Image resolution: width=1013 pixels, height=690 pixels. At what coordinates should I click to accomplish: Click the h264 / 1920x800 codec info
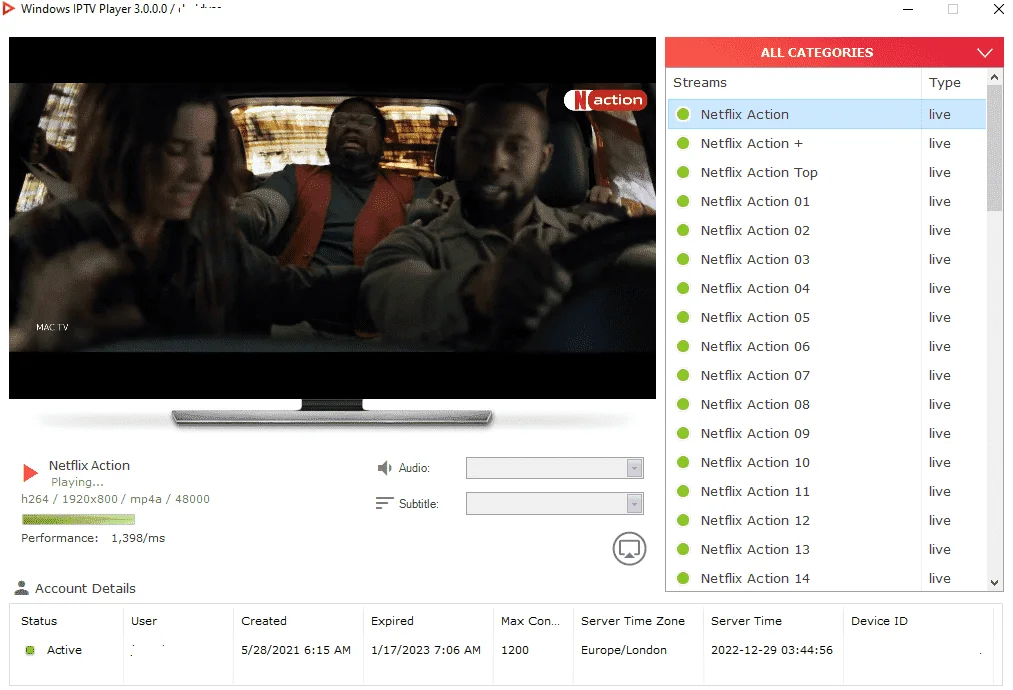click(x=115, y=499)
